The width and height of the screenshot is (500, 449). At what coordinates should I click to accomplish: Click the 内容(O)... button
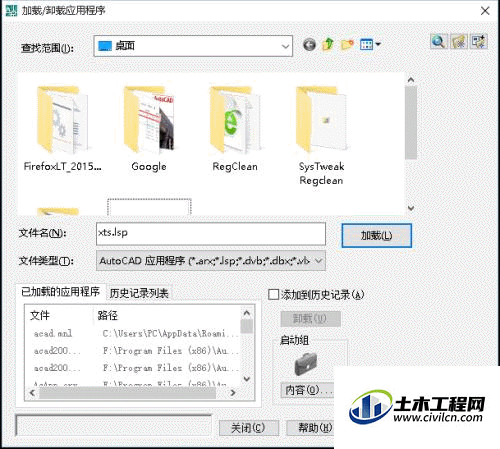[307, 390]
